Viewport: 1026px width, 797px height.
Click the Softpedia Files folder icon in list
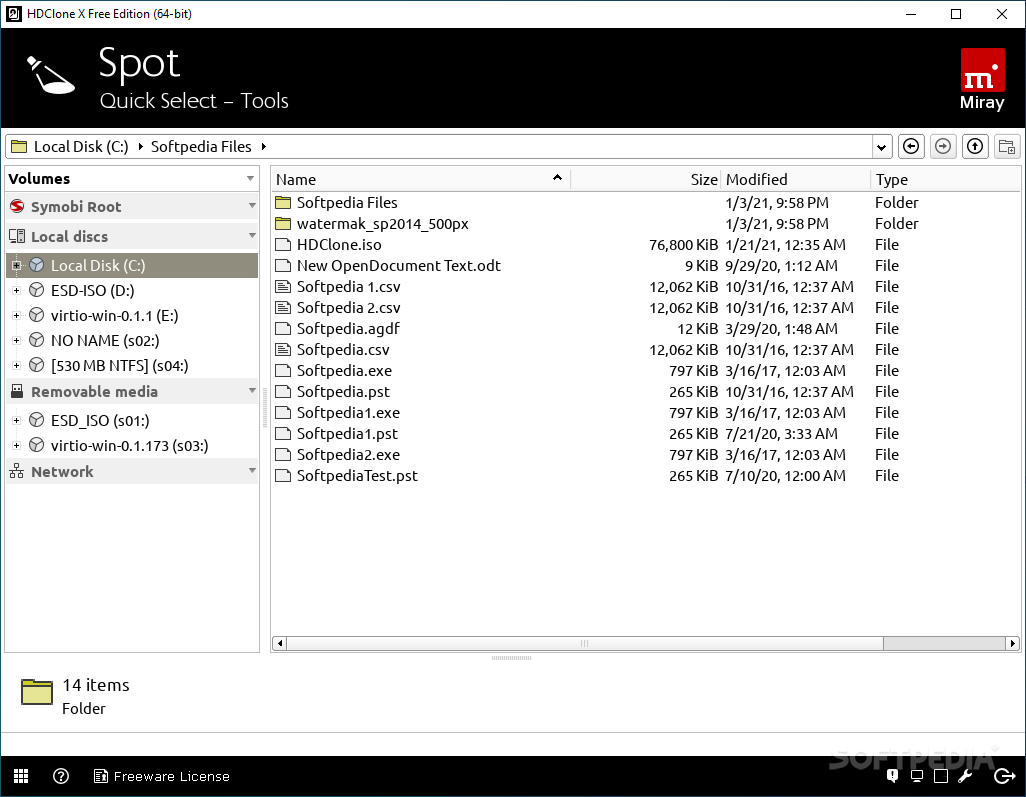[x=283, y=202]
